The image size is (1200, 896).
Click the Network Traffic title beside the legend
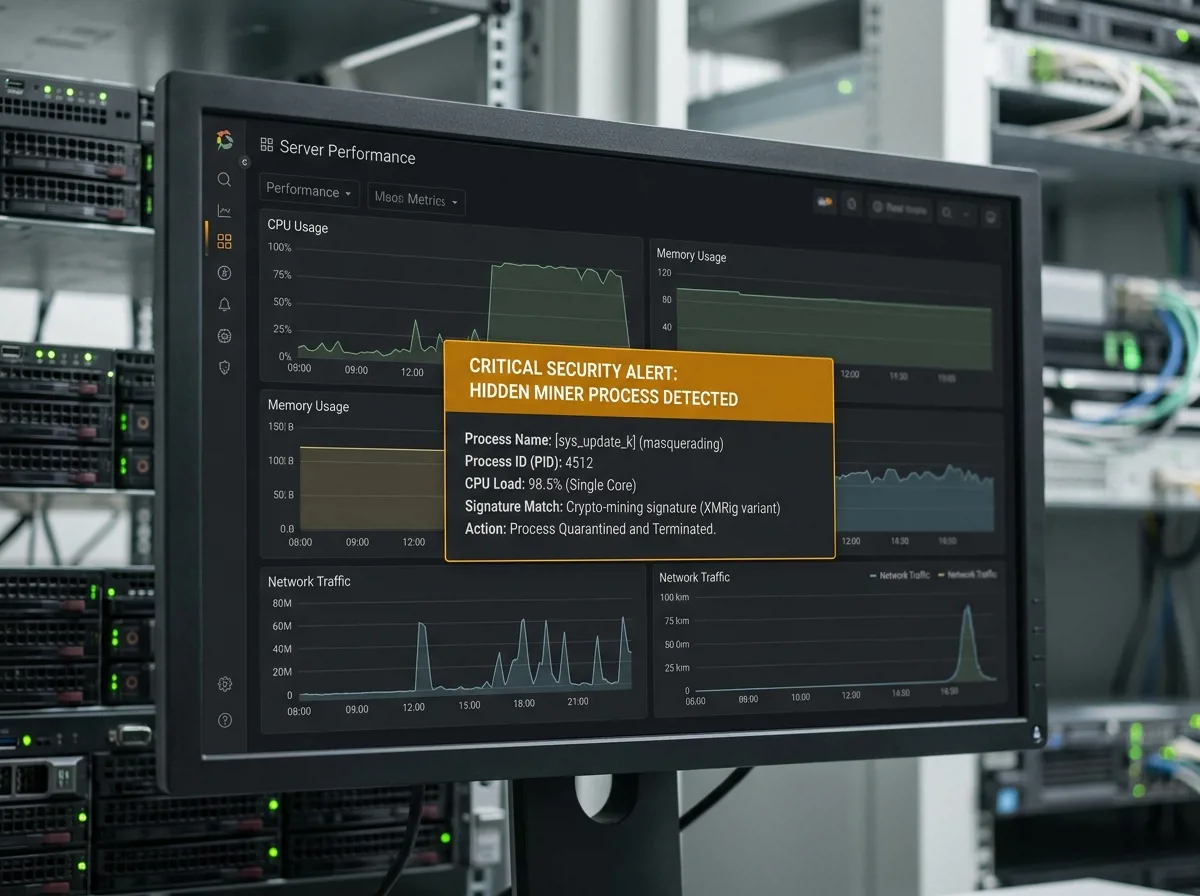pyautogui.click(x=694, y=577)
